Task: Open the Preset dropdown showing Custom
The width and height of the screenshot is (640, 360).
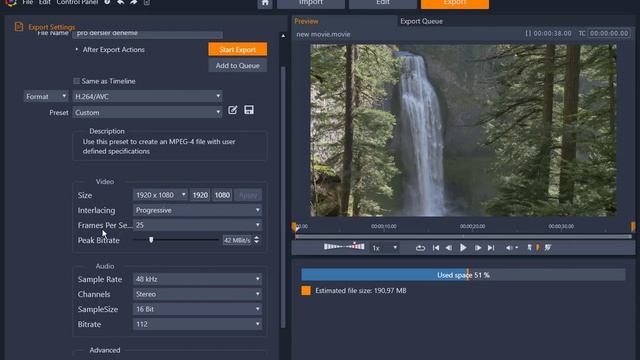Action: pos(147,112)
